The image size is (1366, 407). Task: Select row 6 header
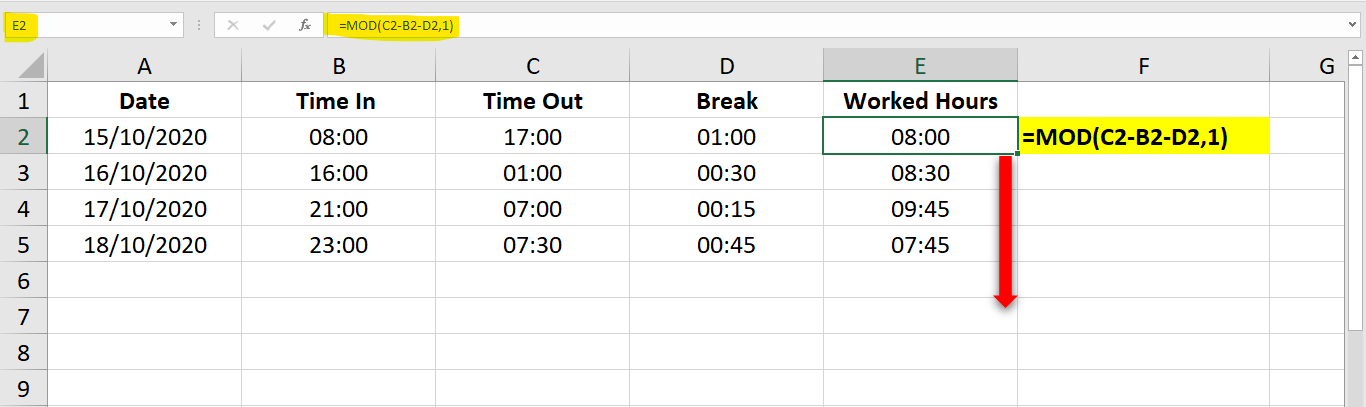(x=24, y=281)
